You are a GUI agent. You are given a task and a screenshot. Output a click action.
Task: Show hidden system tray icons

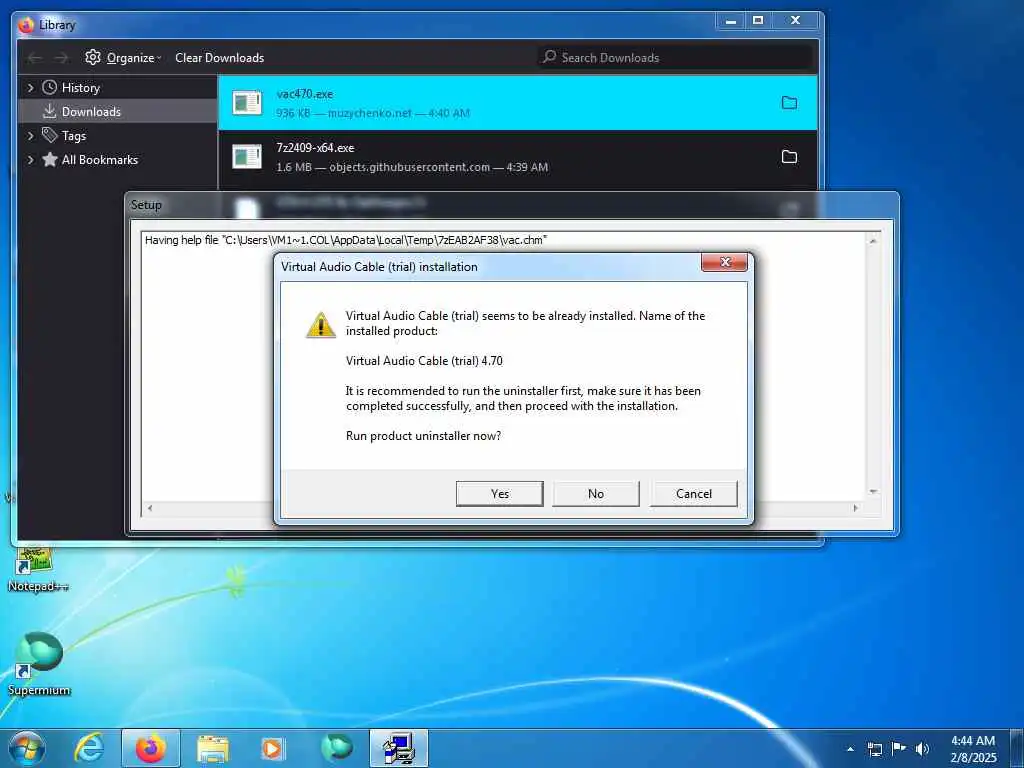pos(850,749)
